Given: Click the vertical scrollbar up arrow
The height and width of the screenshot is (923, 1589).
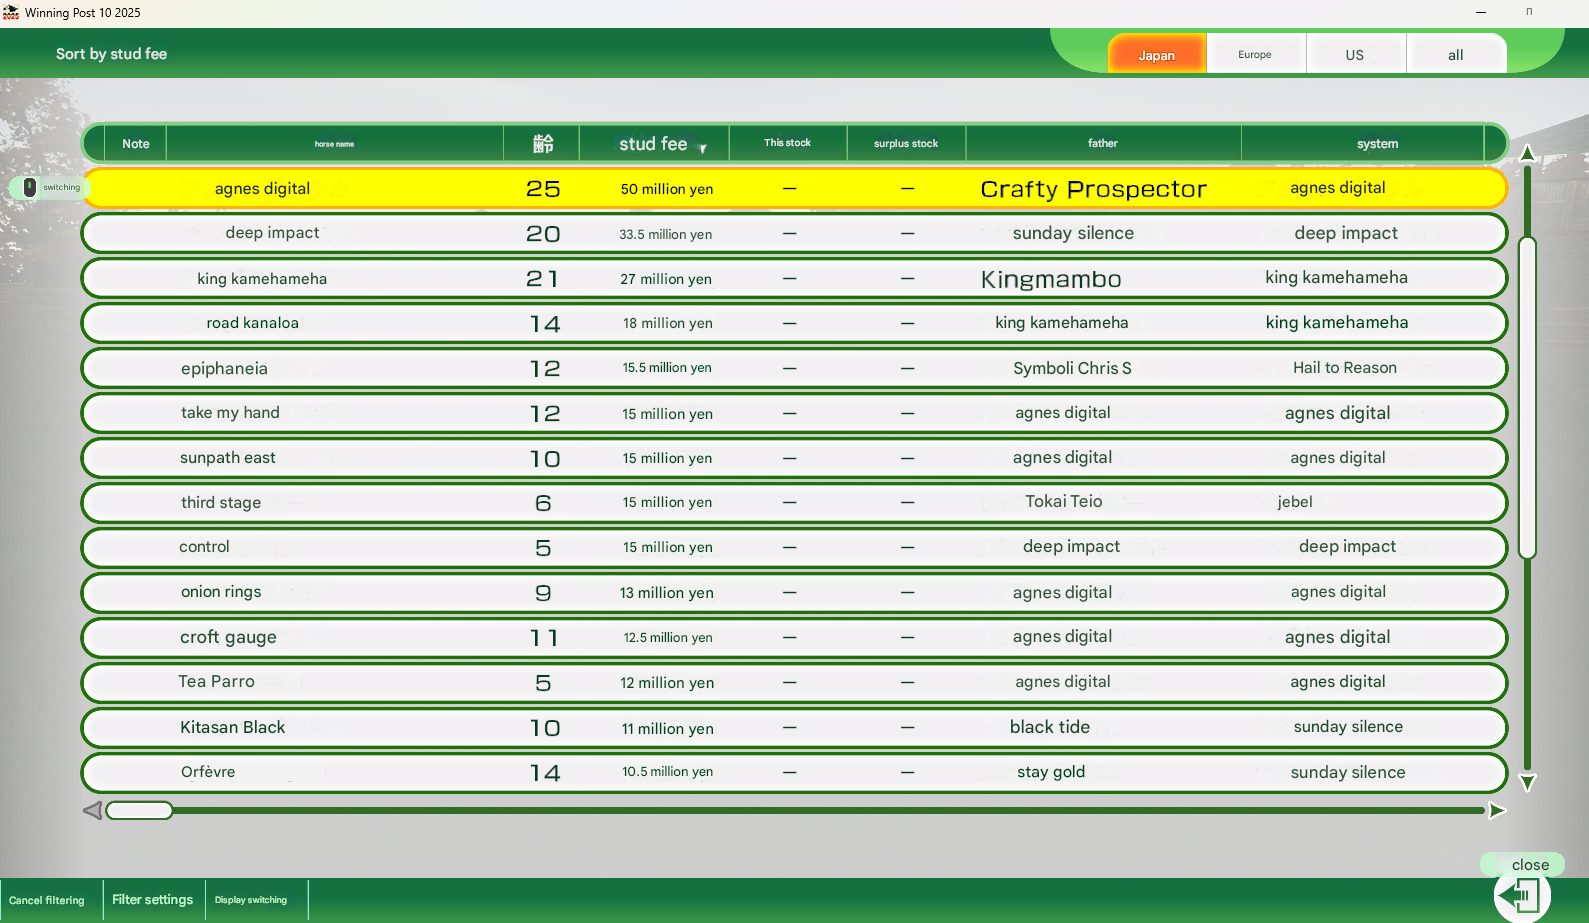Looking at the screenshot, I should [1527, 153].
